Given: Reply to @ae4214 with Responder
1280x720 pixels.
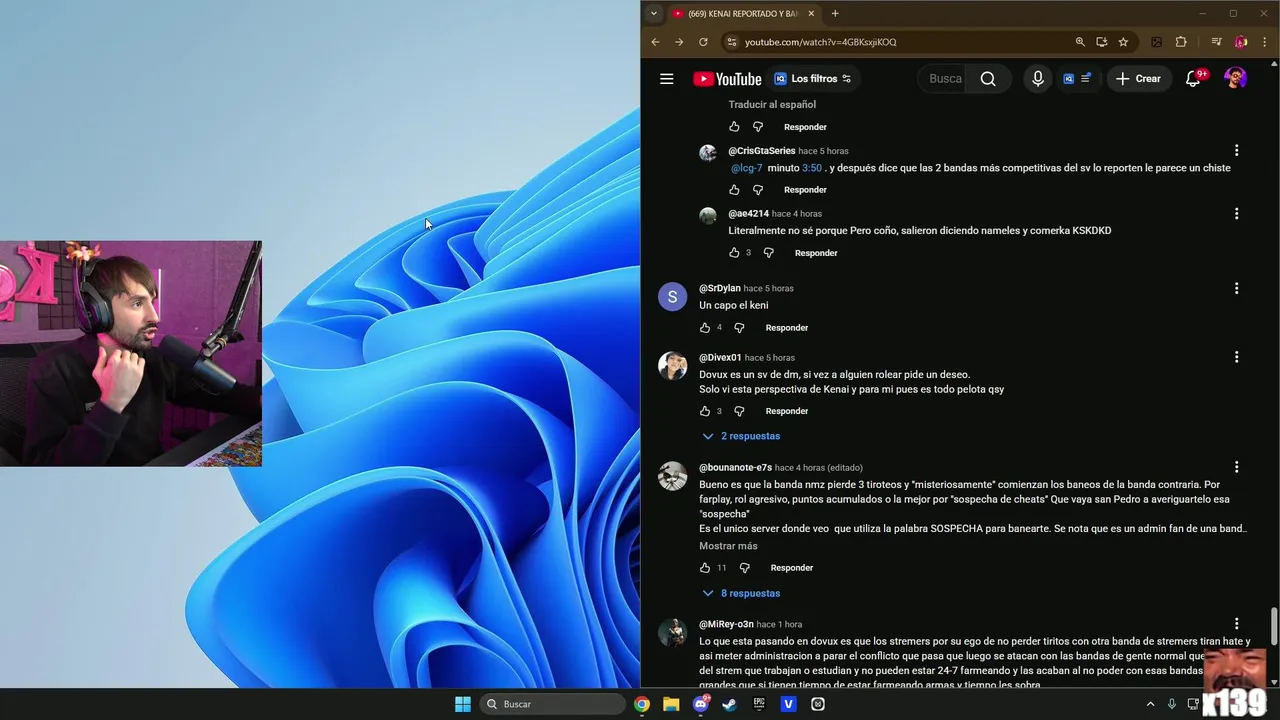Looking at the screenshot, I should tap(816, 253).
